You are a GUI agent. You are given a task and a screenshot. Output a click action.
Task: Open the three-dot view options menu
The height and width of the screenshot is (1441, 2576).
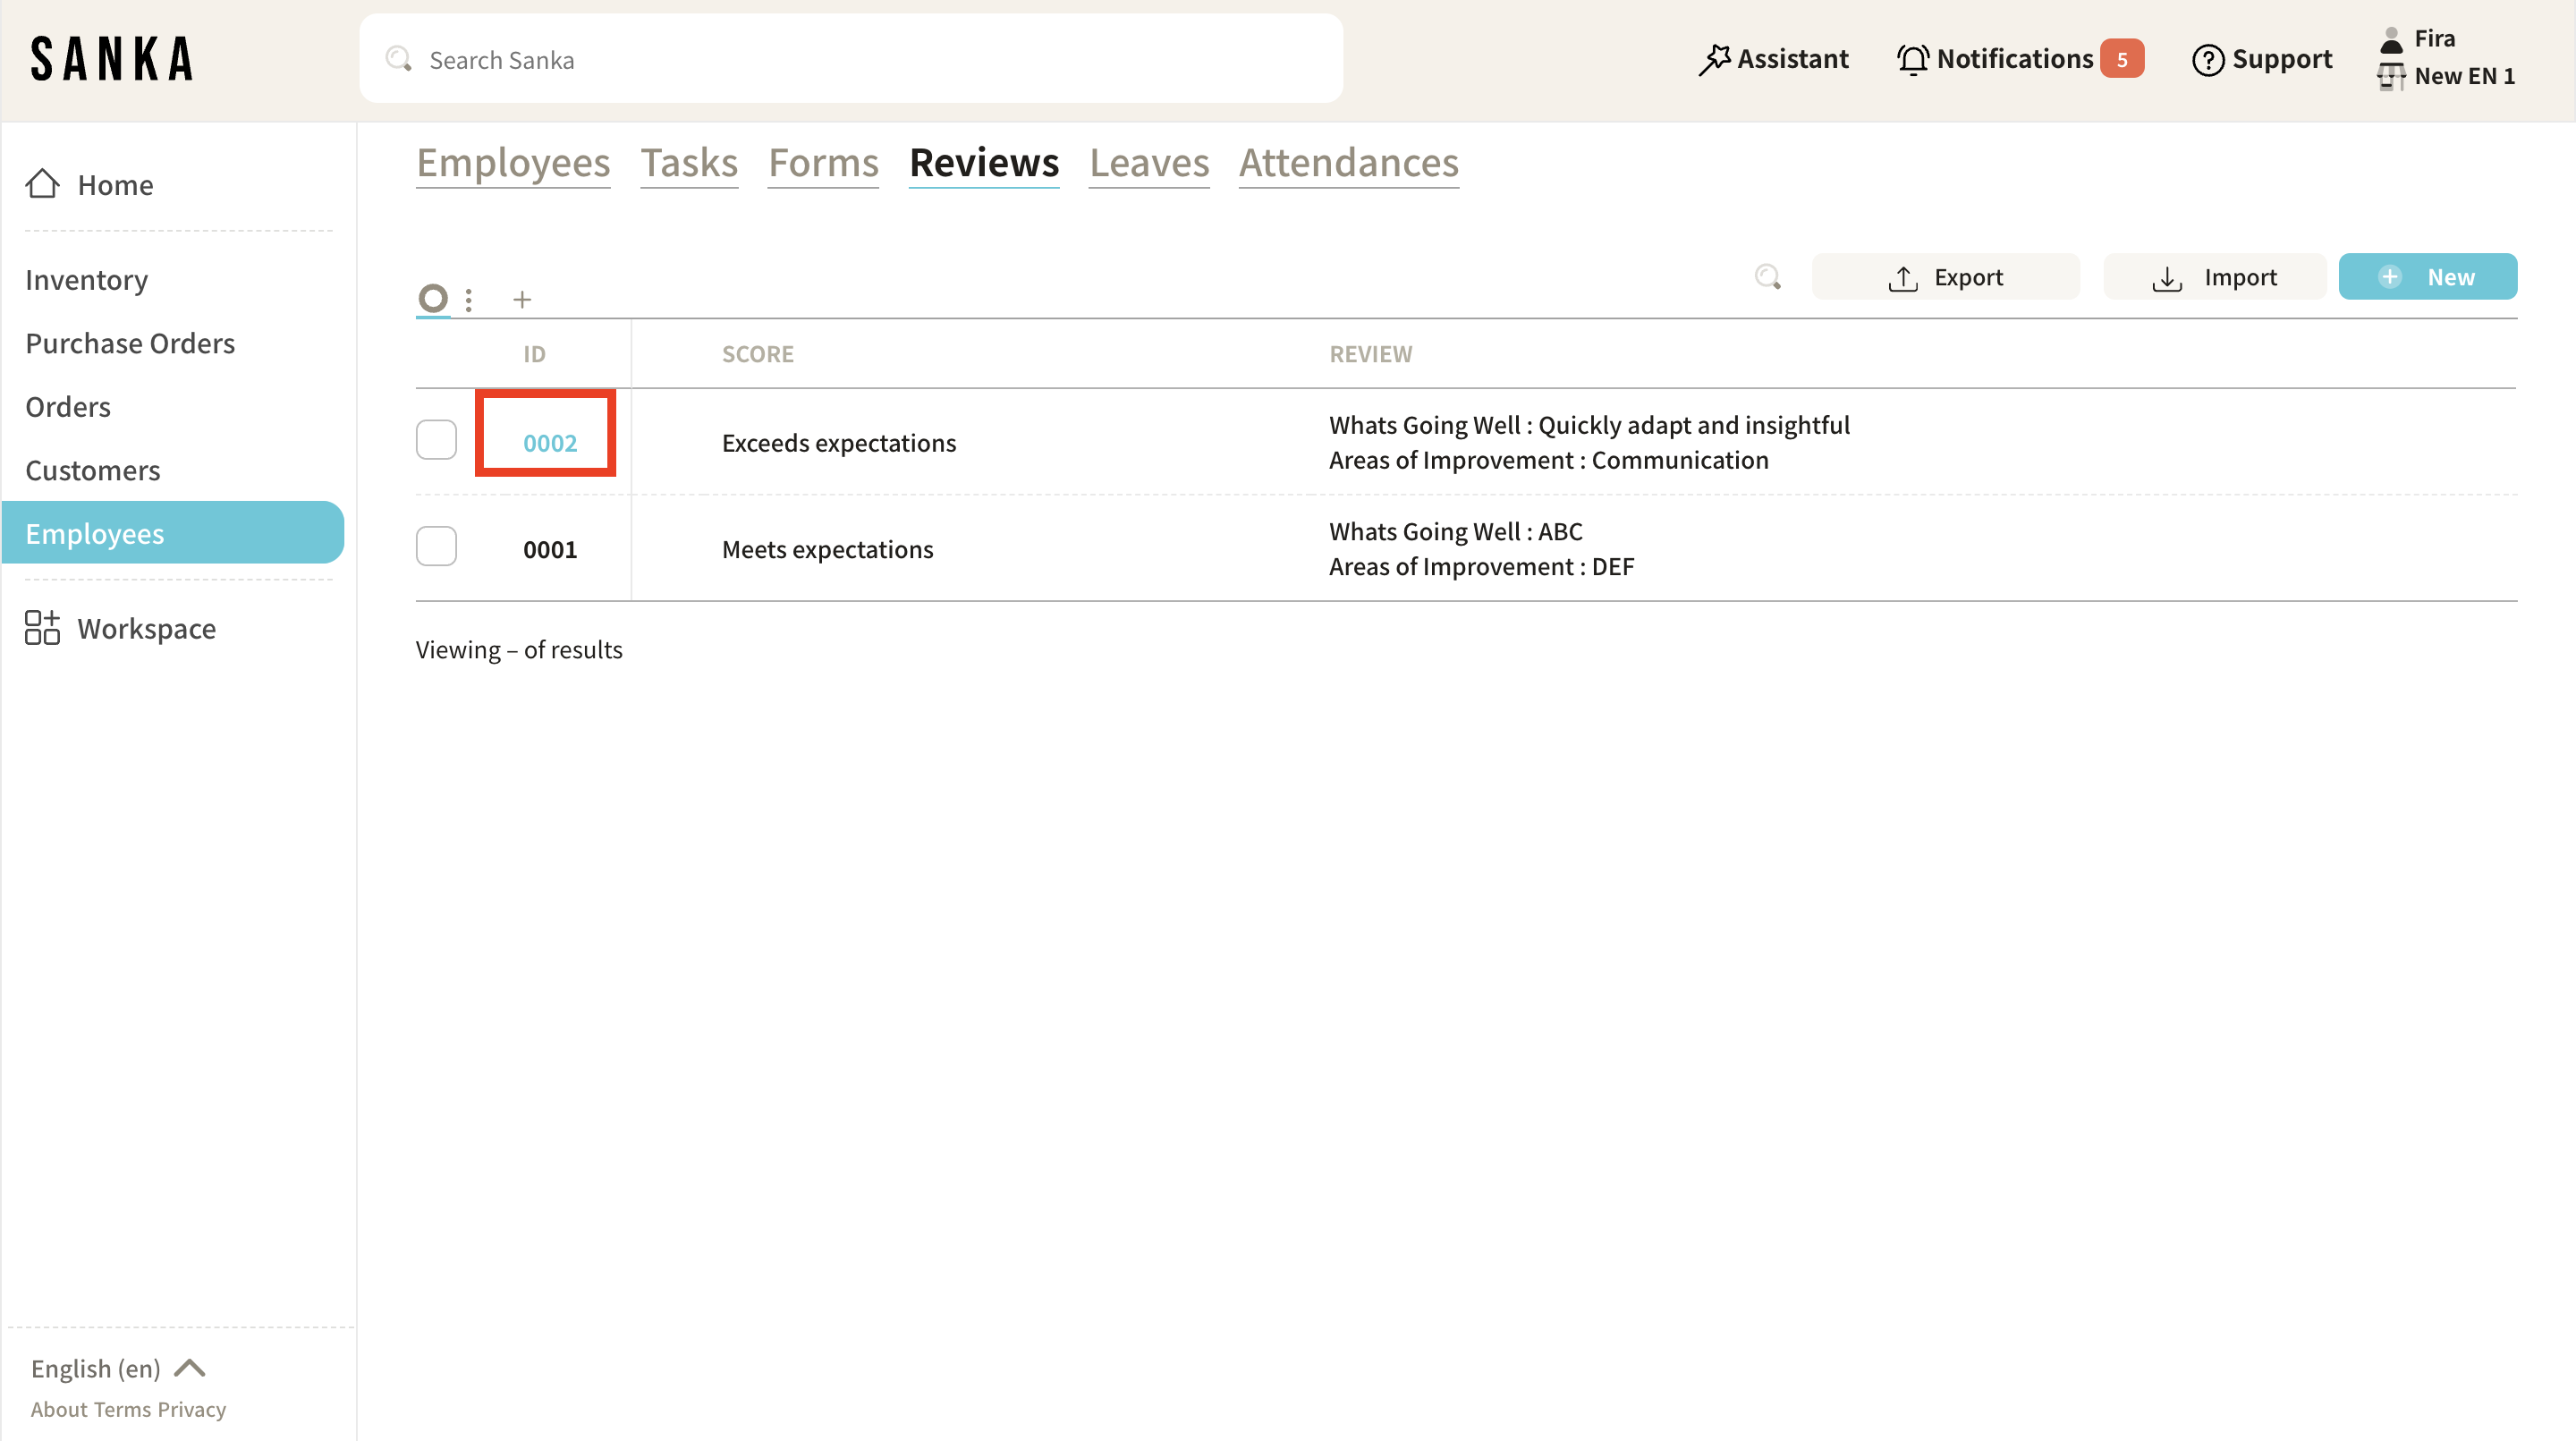[469, 299]
